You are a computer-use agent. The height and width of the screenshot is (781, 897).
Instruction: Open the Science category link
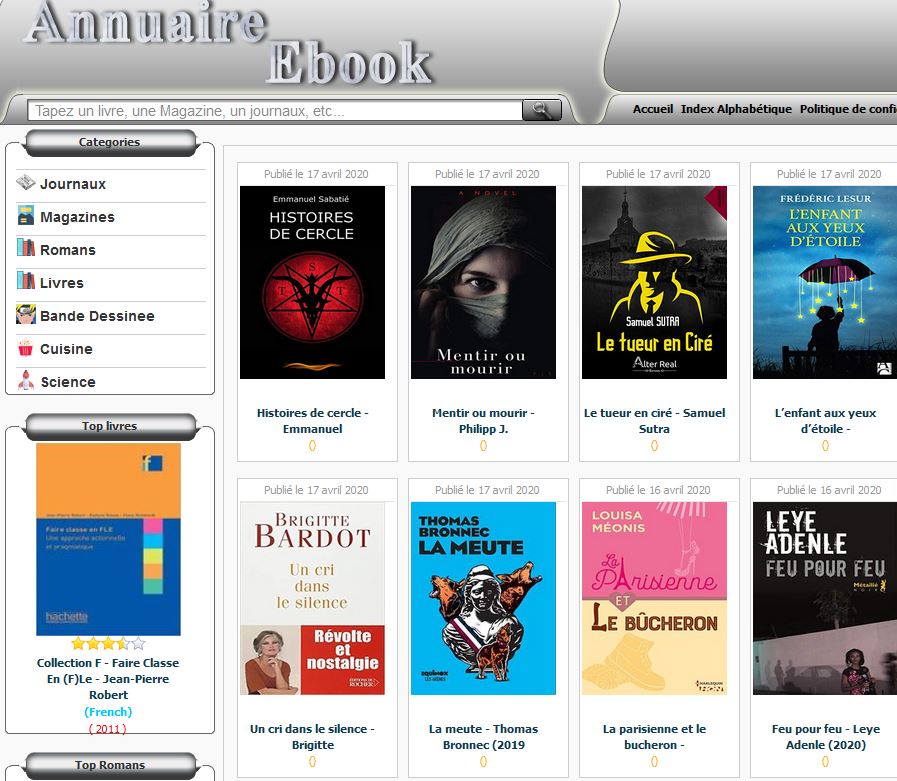pyautogui.click(x=68, y=382)
